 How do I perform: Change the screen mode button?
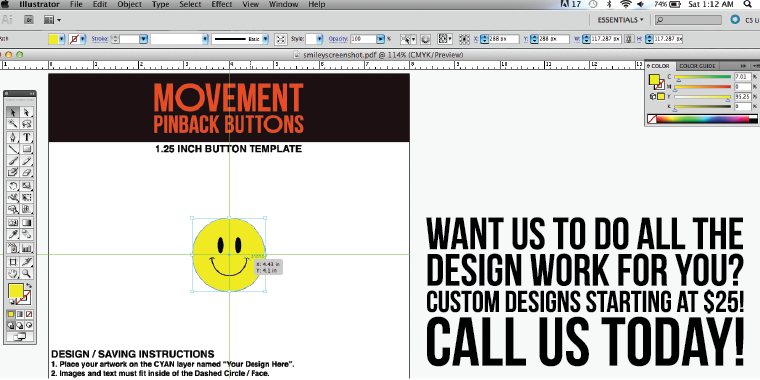tap(20, 337)
